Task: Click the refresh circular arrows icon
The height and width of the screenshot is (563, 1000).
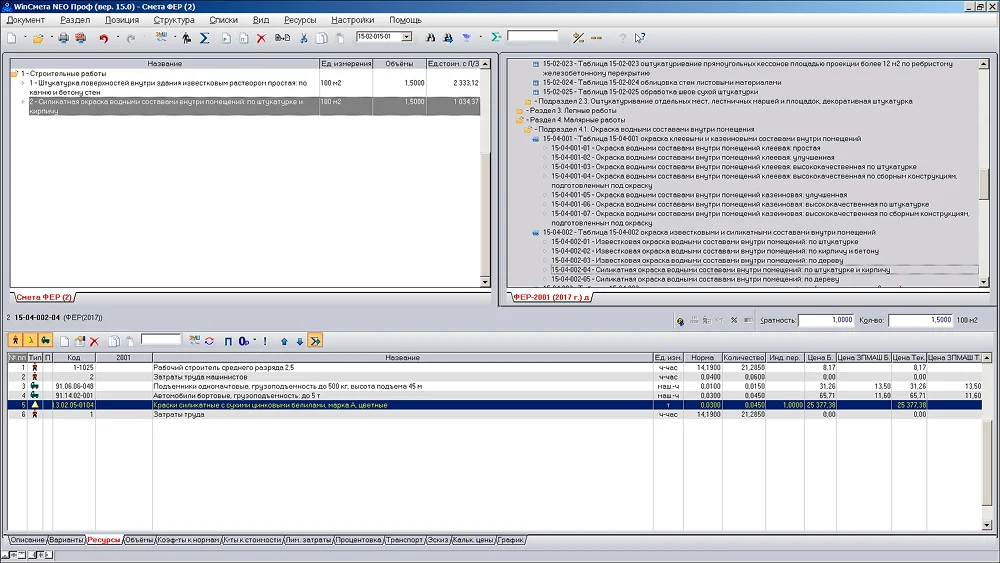Action: (x=209, y=341)
